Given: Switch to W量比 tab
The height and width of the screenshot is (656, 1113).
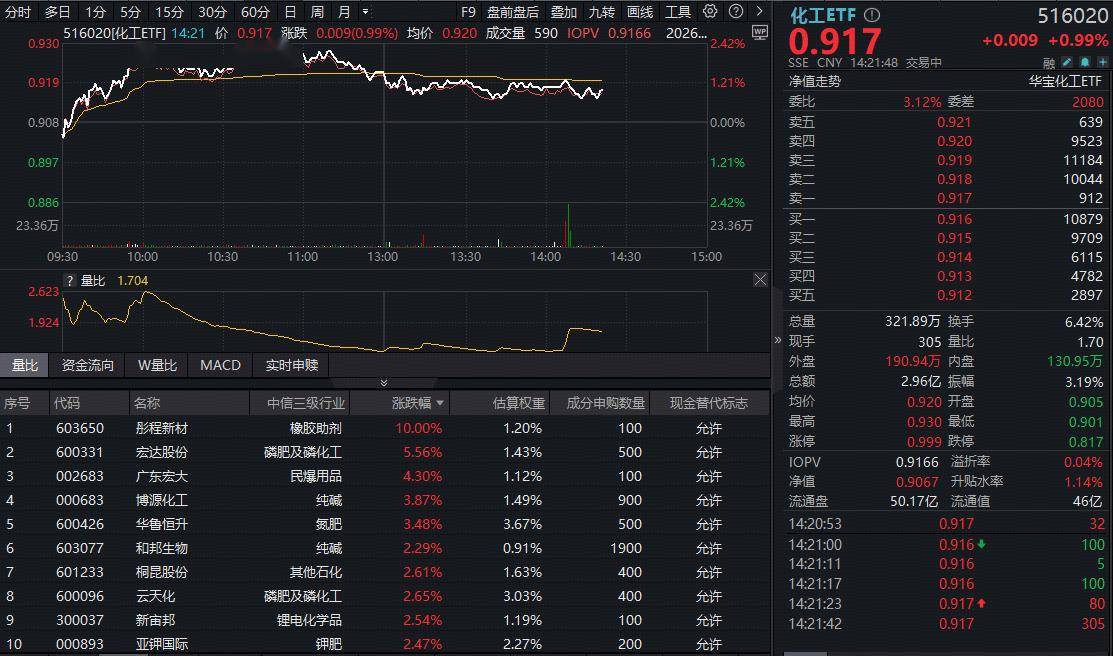Looking at the screenshot, I should point(157,365).
